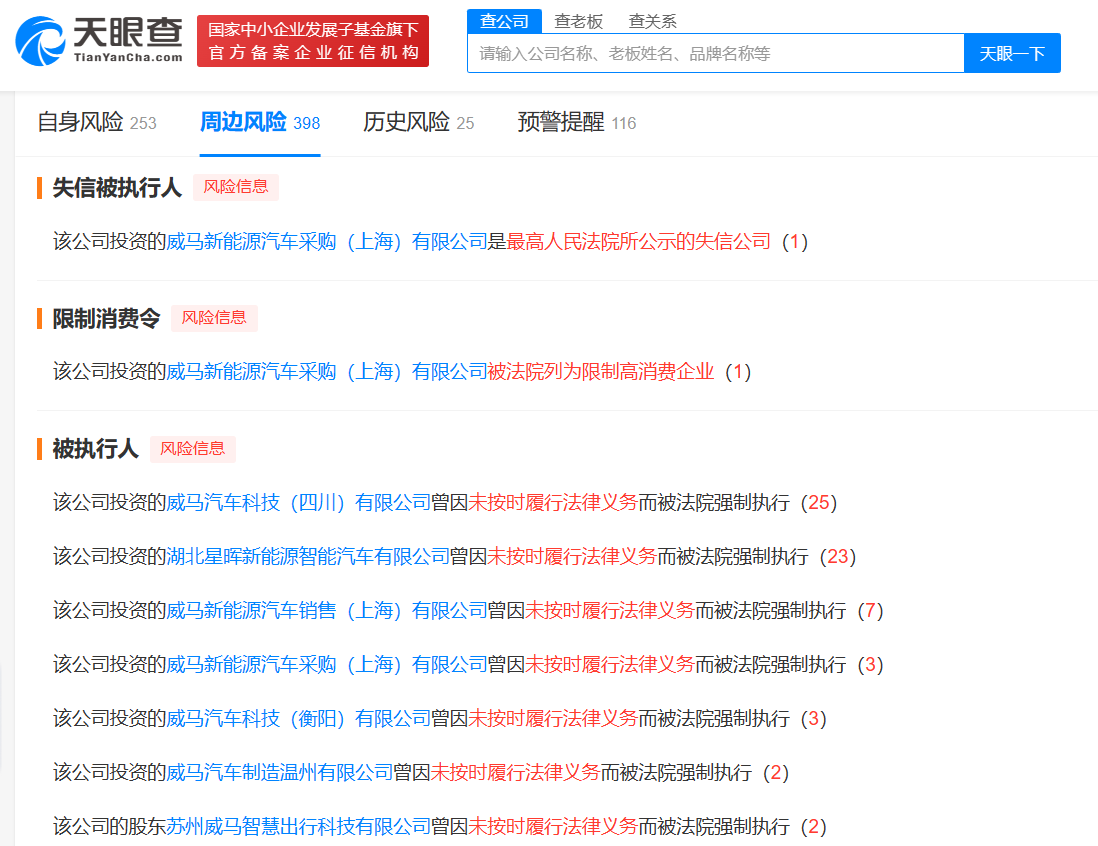Focus the company name search field

pyautogui.click(x=716, y=53)
